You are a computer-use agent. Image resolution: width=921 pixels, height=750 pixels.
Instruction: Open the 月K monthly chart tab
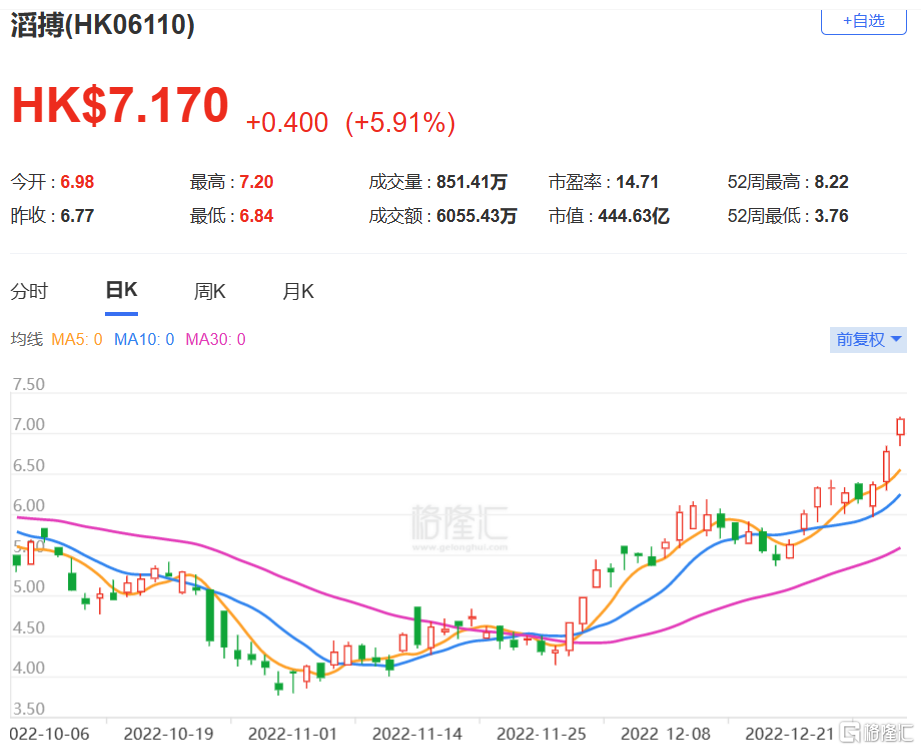point(298,291)
